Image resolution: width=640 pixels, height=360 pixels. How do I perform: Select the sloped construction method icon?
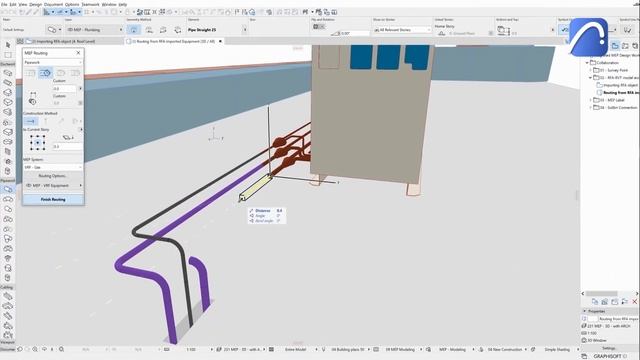61,121
